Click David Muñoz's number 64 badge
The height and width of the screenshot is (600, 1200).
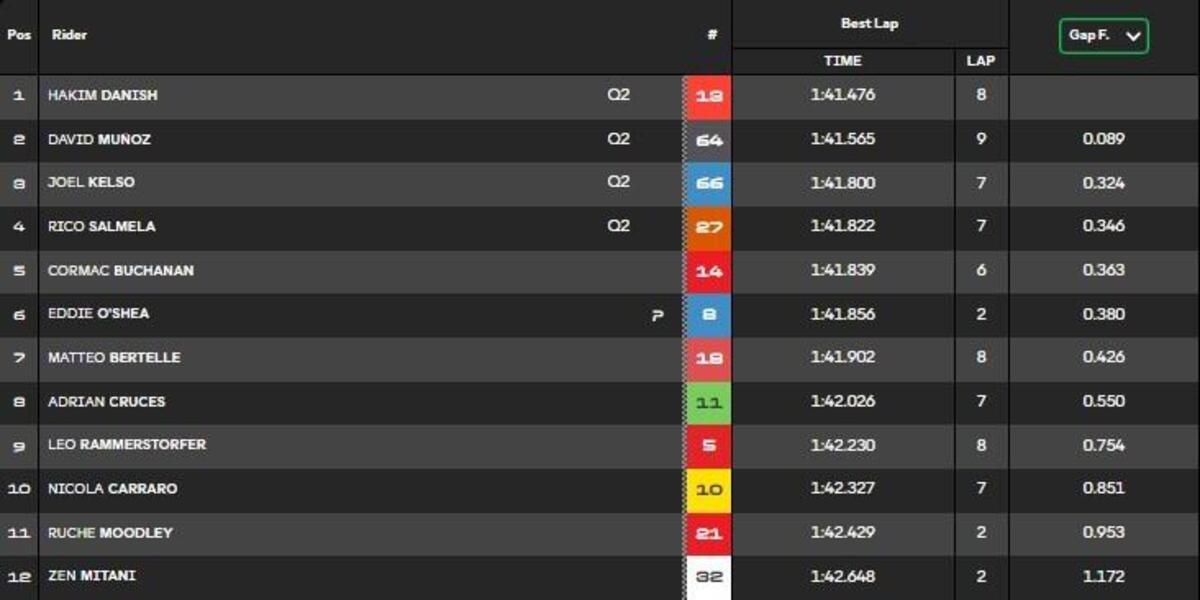[x=708, y=140]
